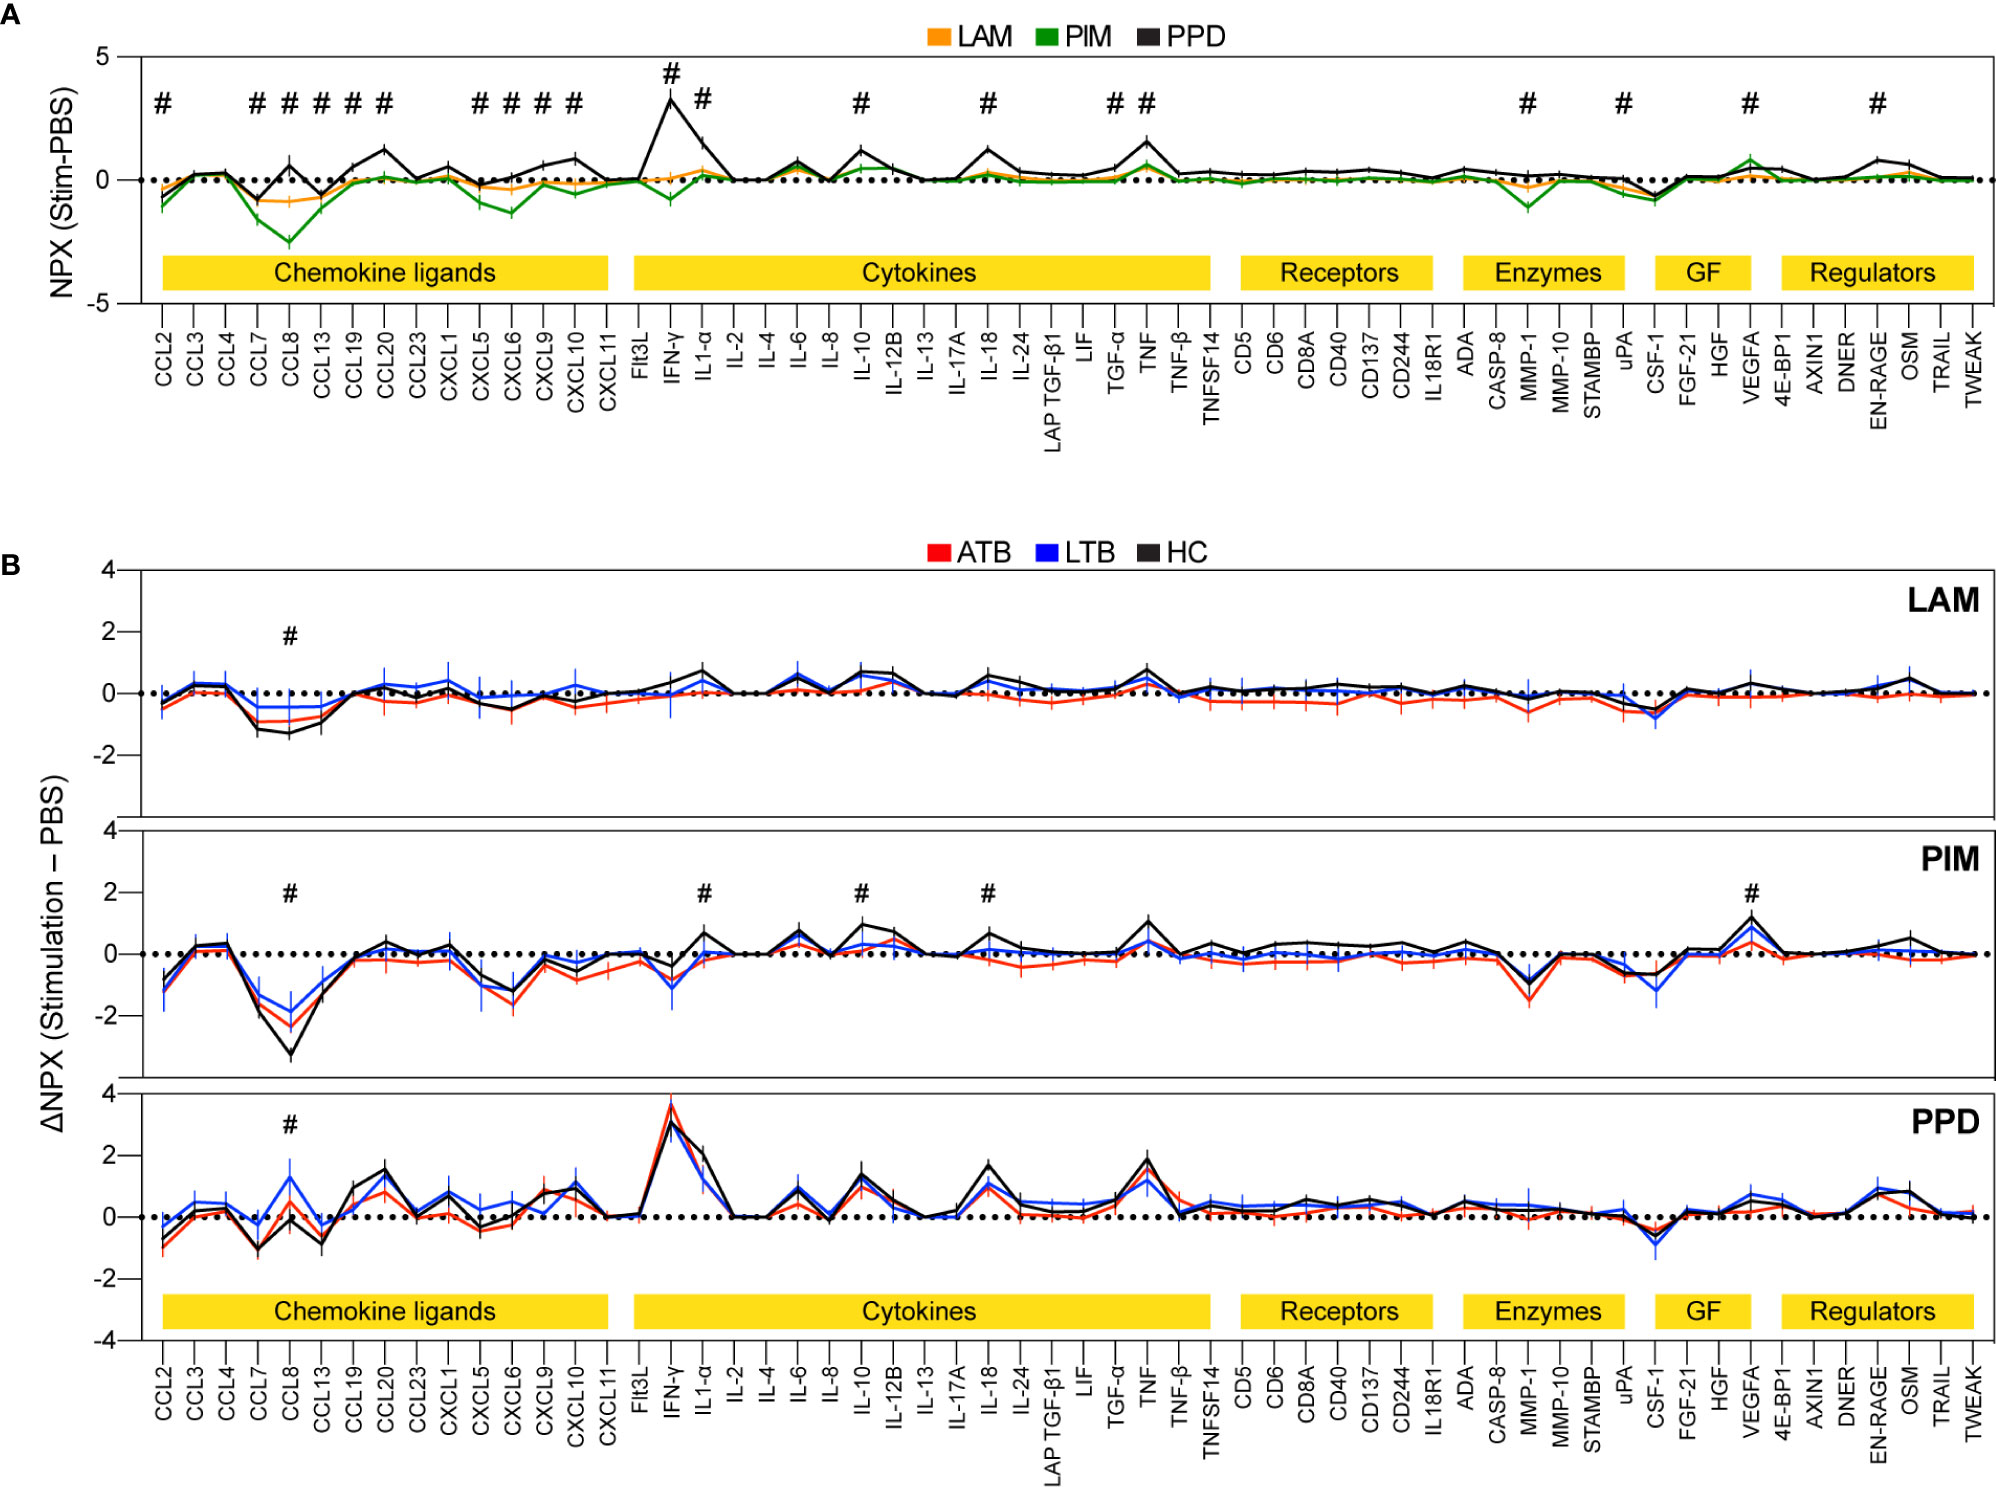Click the orange LAM legend swatch
1996x1487 pixels.
(939, 37)
